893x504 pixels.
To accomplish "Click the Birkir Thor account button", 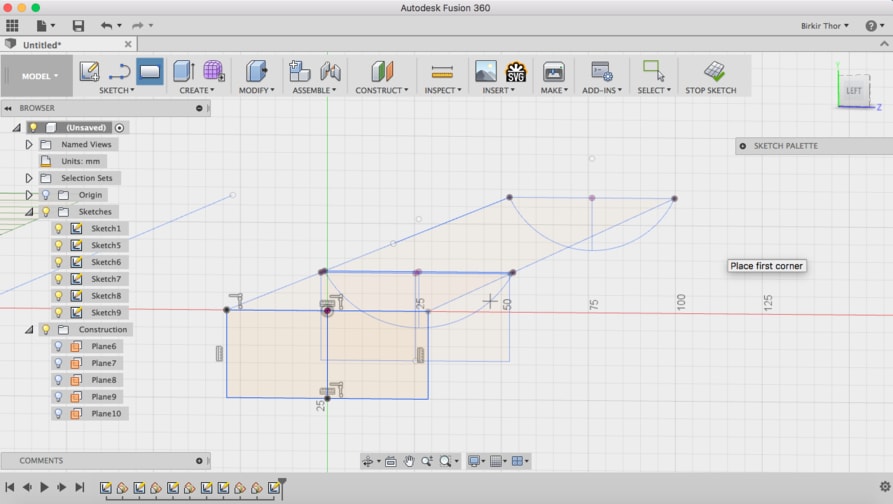I will click(x=825, y=26).
